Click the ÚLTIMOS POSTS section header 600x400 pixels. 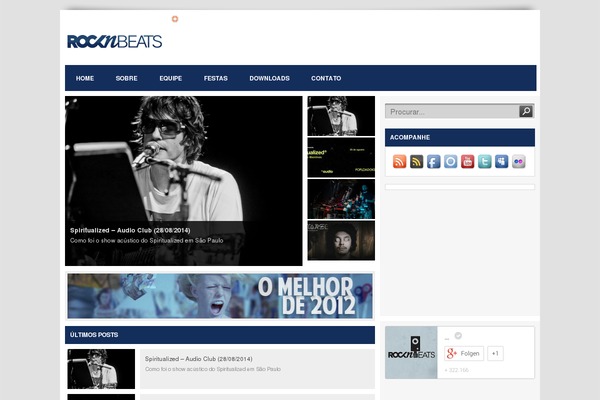click(x=220, y=335)
